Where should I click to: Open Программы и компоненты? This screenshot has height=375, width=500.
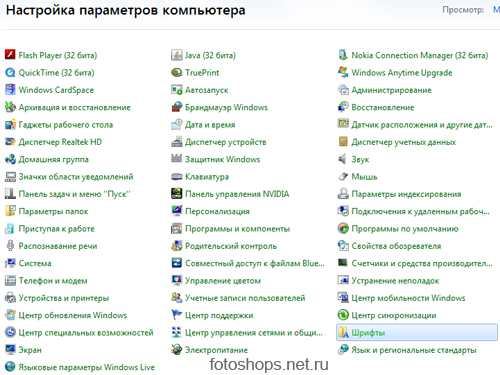(237, 228)
